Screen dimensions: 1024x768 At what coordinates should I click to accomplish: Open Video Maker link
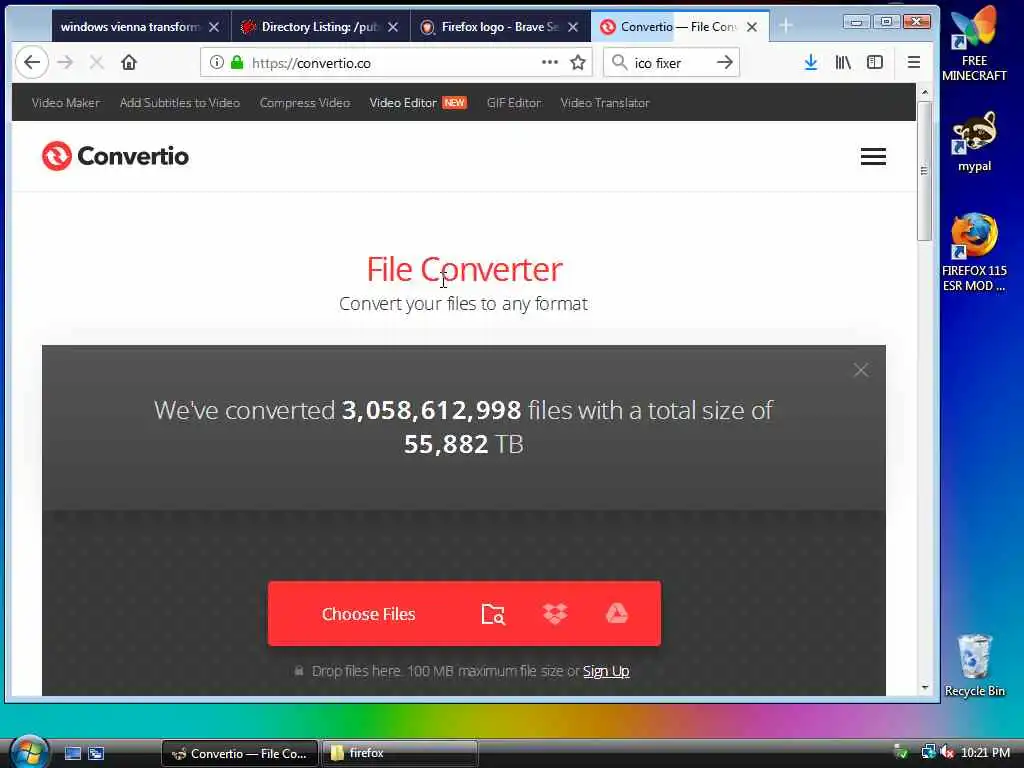tap(65, 103)
